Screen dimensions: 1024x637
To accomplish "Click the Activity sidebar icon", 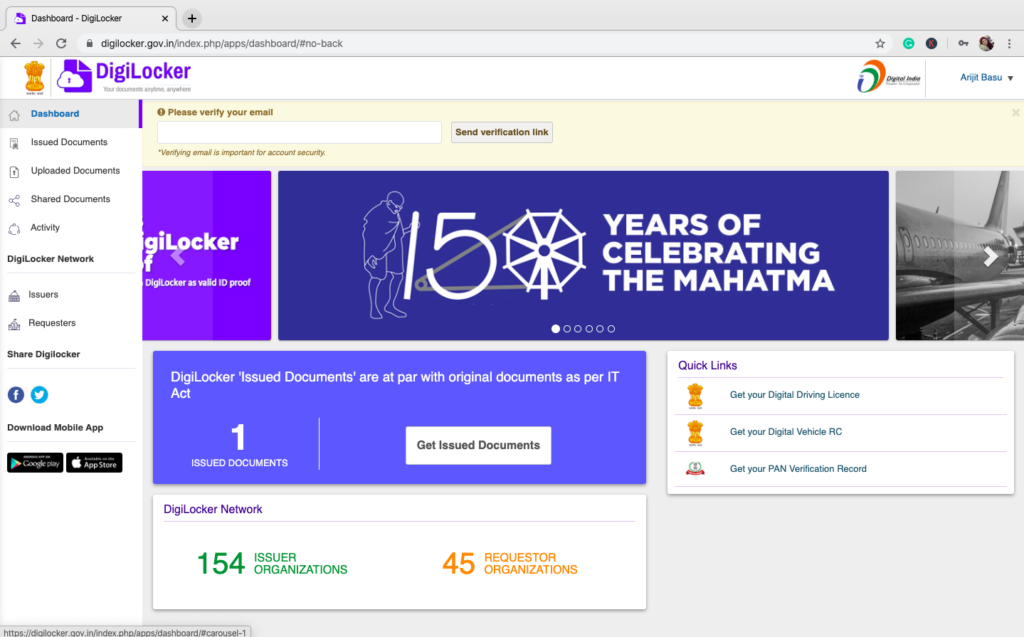I will pyautogui.click(x=14, y=229).
